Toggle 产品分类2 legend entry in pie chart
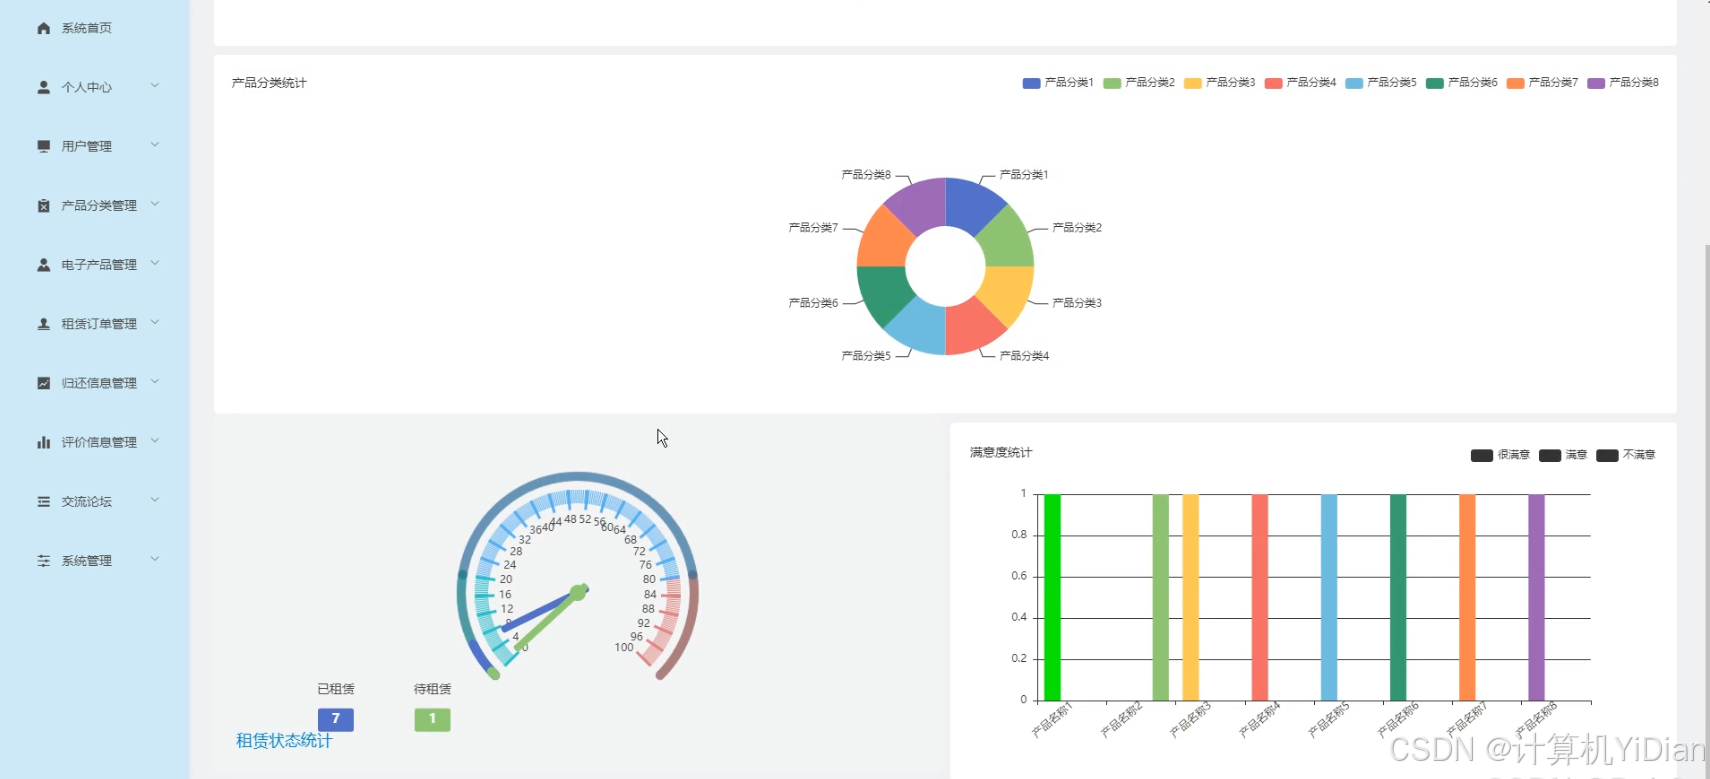This screenshot has height=779, width=1710. (1139, 83)
